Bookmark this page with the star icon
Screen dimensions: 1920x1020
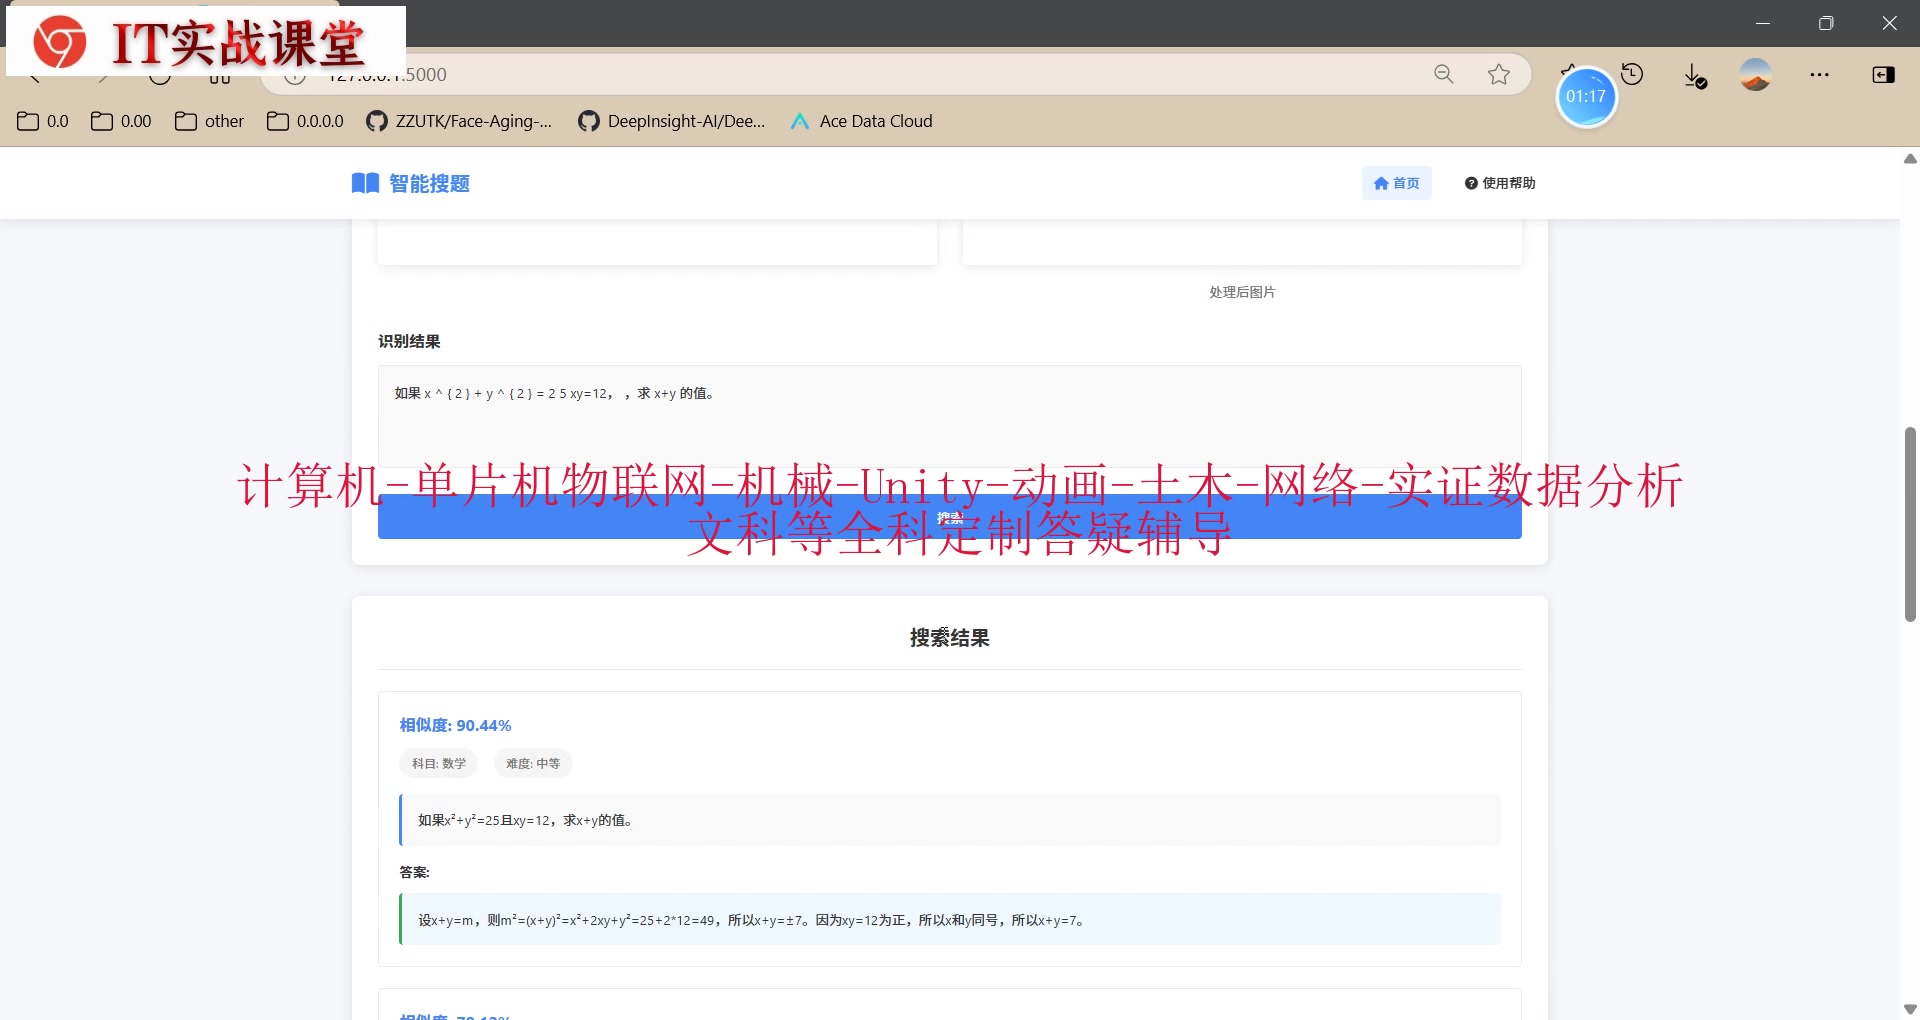click(x=1498, y=74)
